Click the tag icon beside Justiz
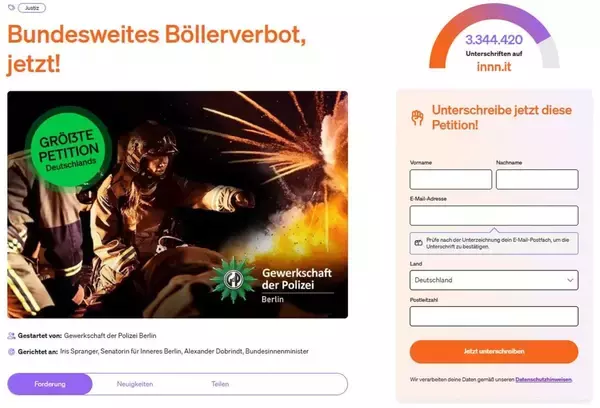This screenshot has width=600, height=408. (11, 7)
